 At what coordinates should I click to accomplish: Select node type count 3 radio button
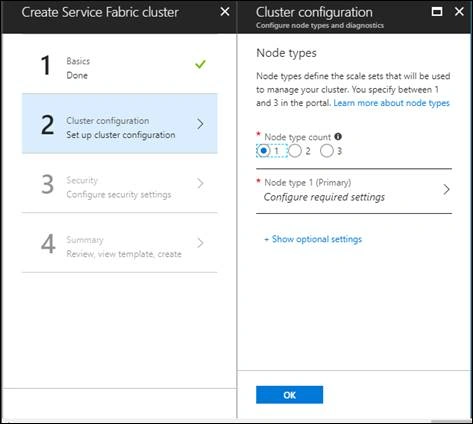[326, 151]
